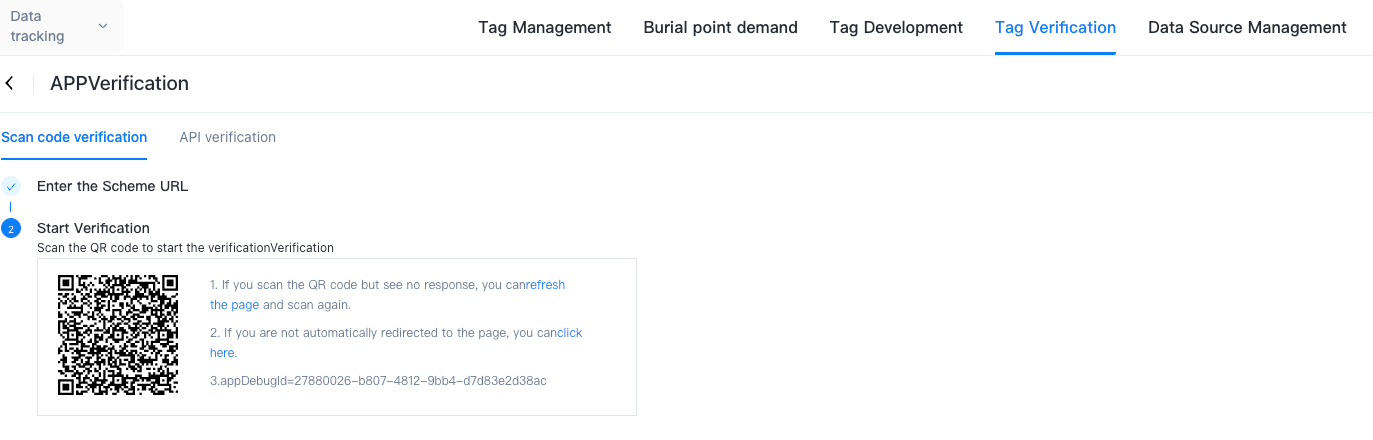Click the APPVerification page title

pos(119,84)
